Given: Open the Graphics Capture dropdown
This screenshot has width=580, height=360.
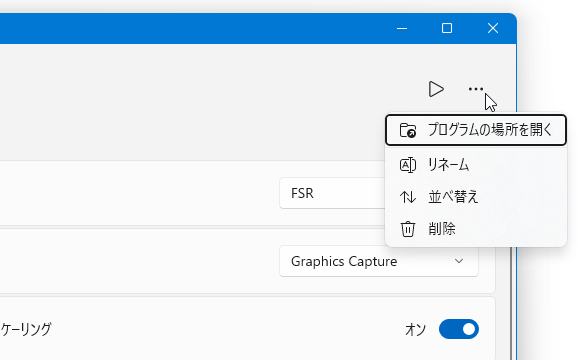Looking at the screenshot, I should pos(379,261).
